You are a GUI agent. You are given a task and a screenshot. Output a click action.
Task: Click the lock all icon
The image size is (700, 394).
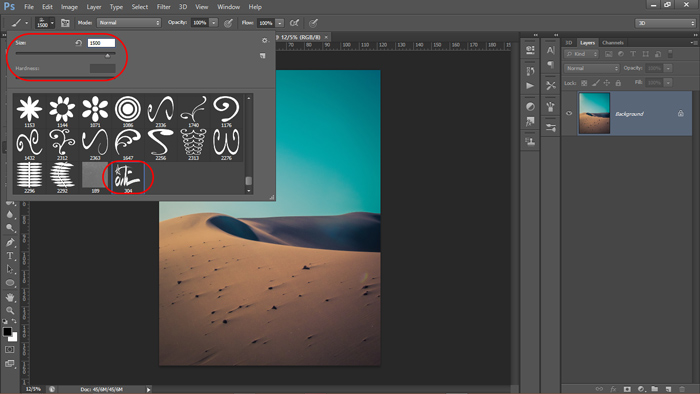point(618,83)
